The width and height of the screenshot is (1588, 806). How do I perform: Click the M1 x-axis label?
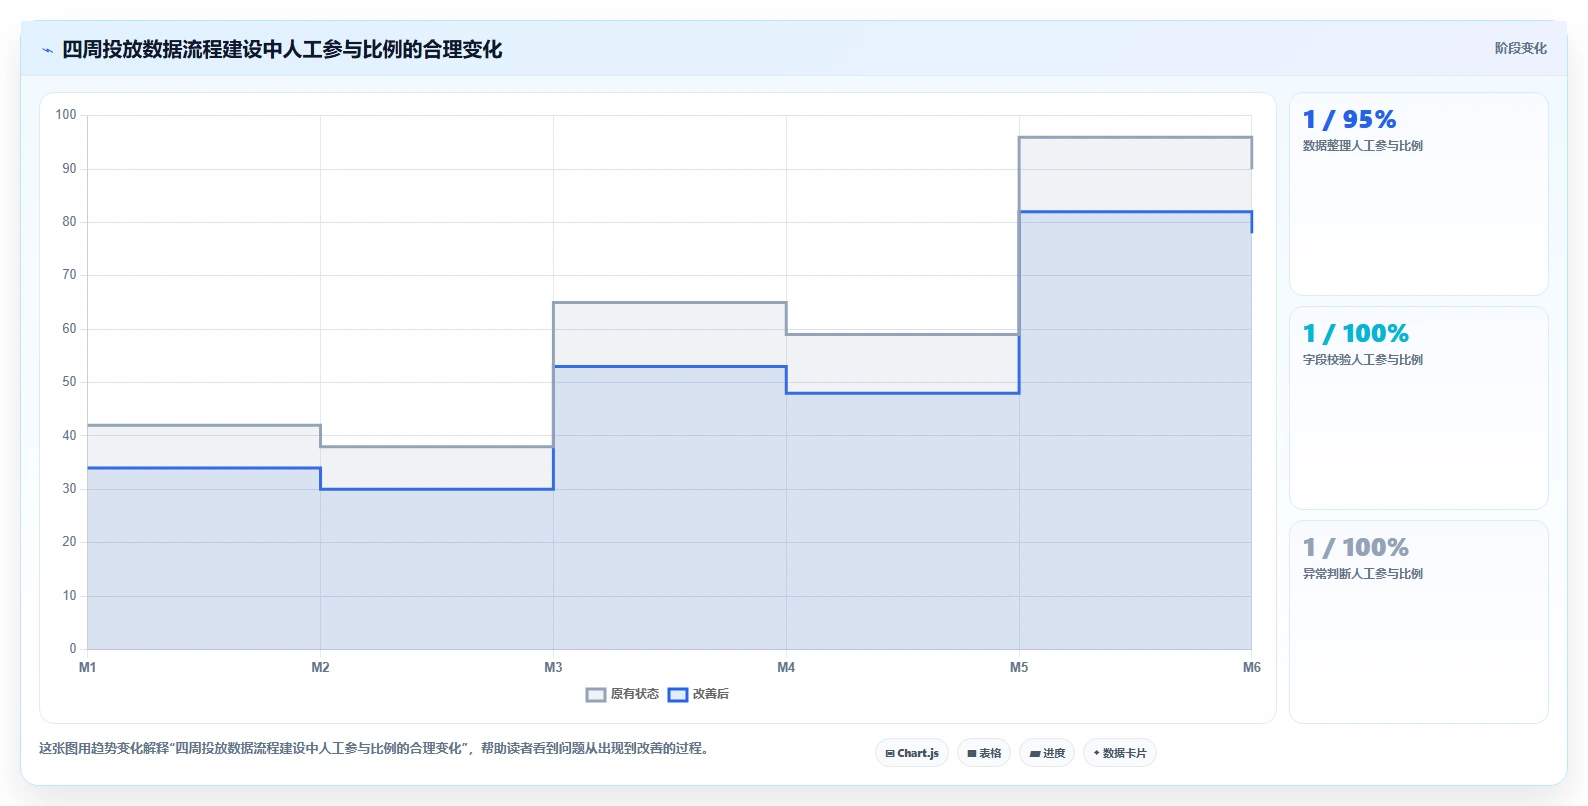[x=87, y=667]
